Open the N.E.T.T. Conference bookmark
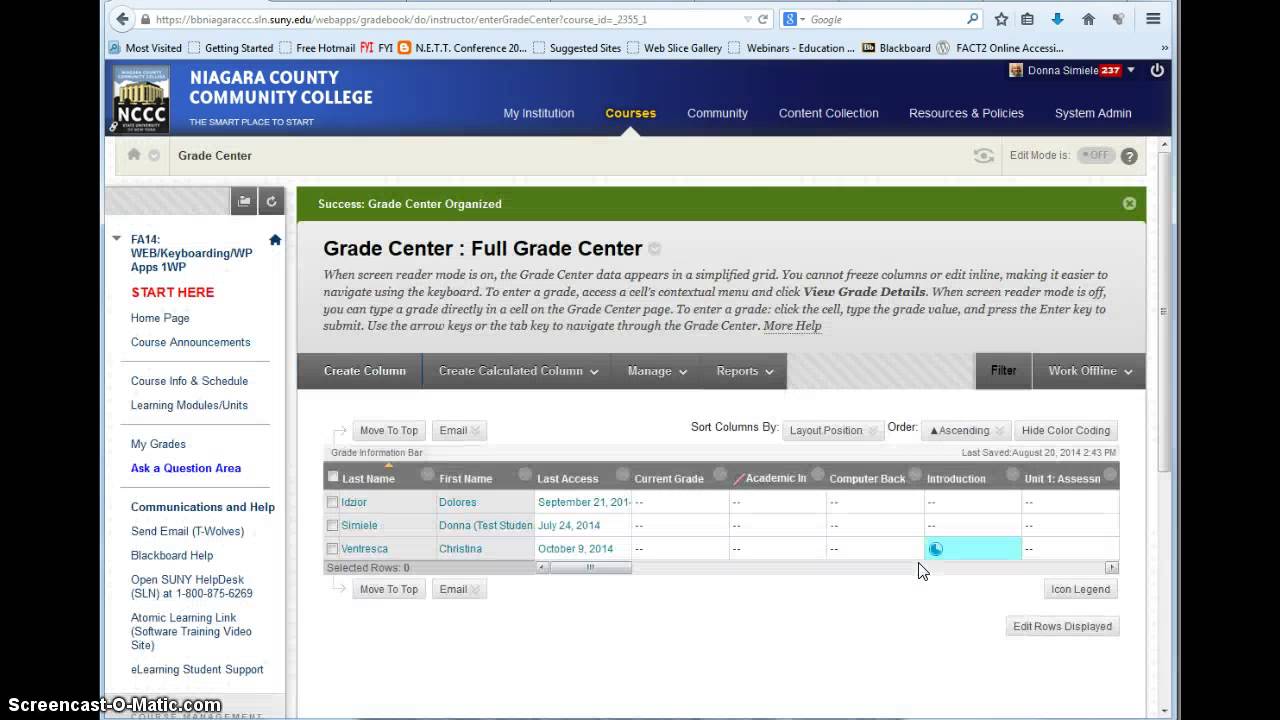Viewport: 1280px width, 720px height. click(462, 47)
